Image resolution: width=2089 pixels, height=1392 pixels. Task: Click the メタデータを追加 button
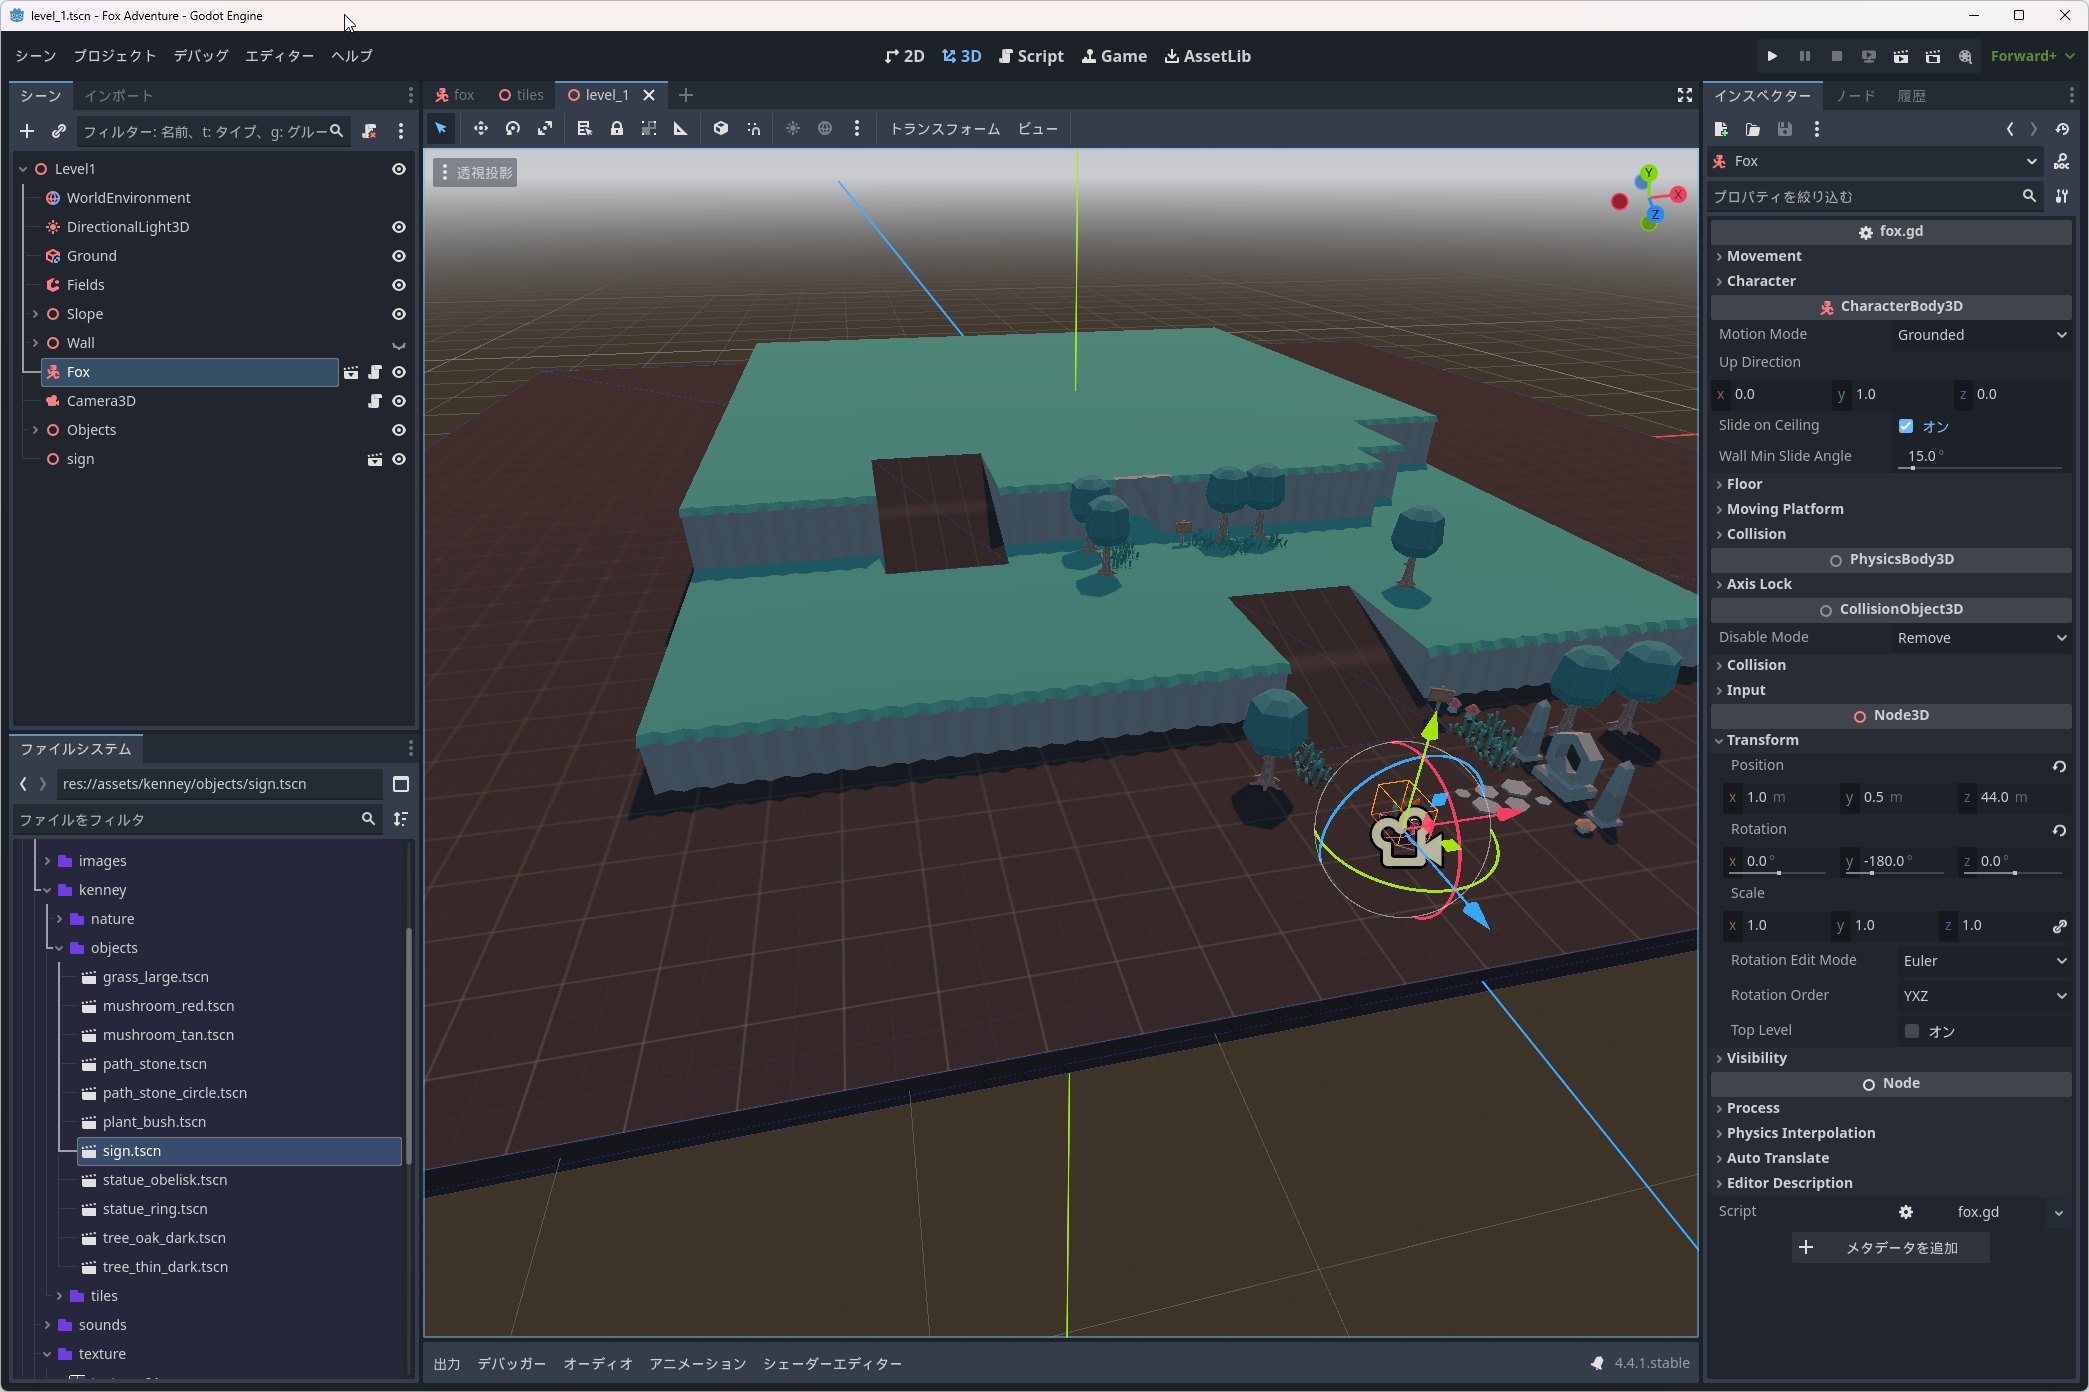1890,1248
